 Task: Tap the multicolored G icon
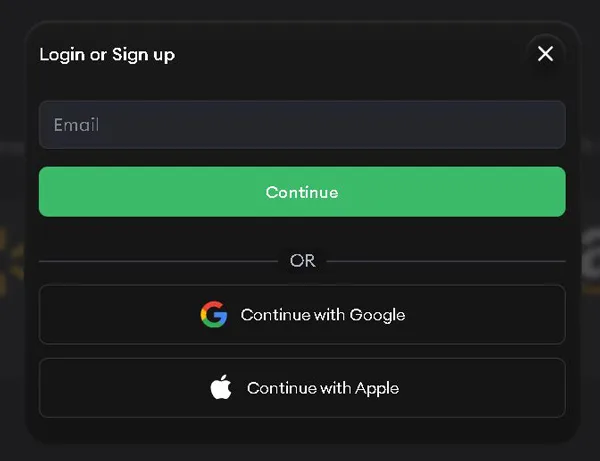pyautogui.click(x=213, y=315)
